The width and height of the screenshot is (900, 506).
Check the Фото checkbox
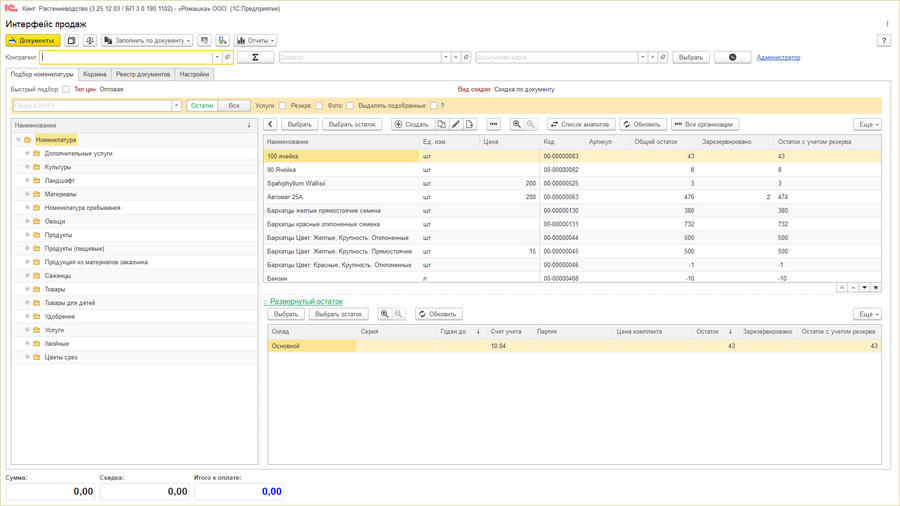(350, 106)
